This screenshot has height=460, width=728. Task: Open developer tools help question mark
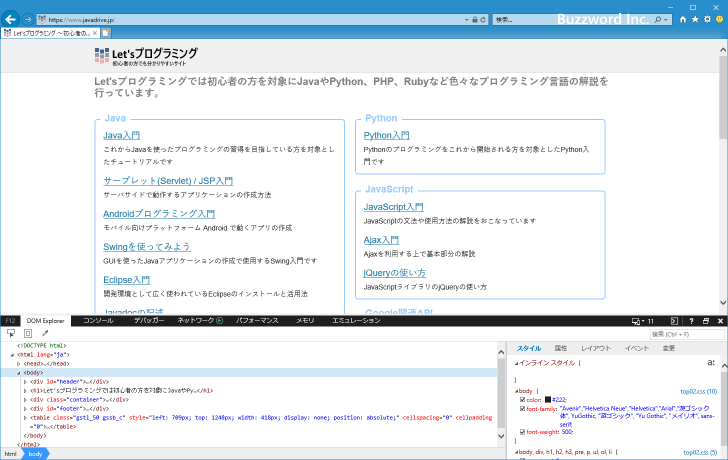click(x=691, y=321)
